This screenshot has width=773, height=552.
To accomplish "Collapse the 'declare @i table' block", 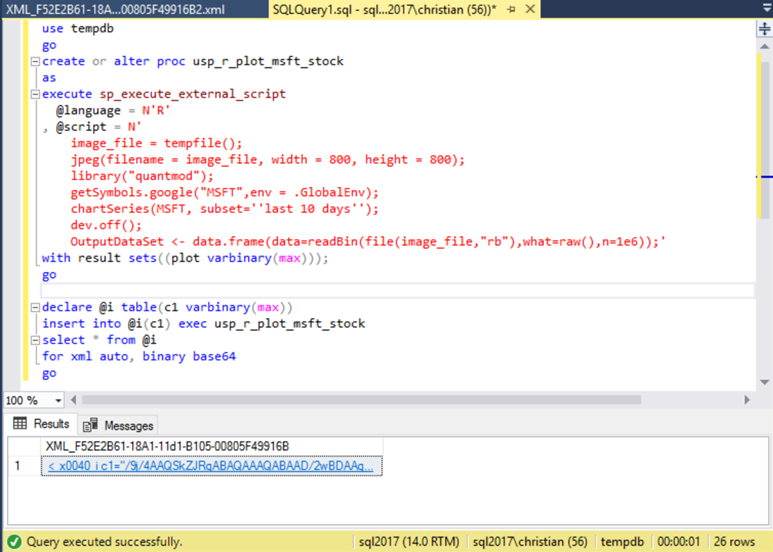I will (x=35, y=307).
